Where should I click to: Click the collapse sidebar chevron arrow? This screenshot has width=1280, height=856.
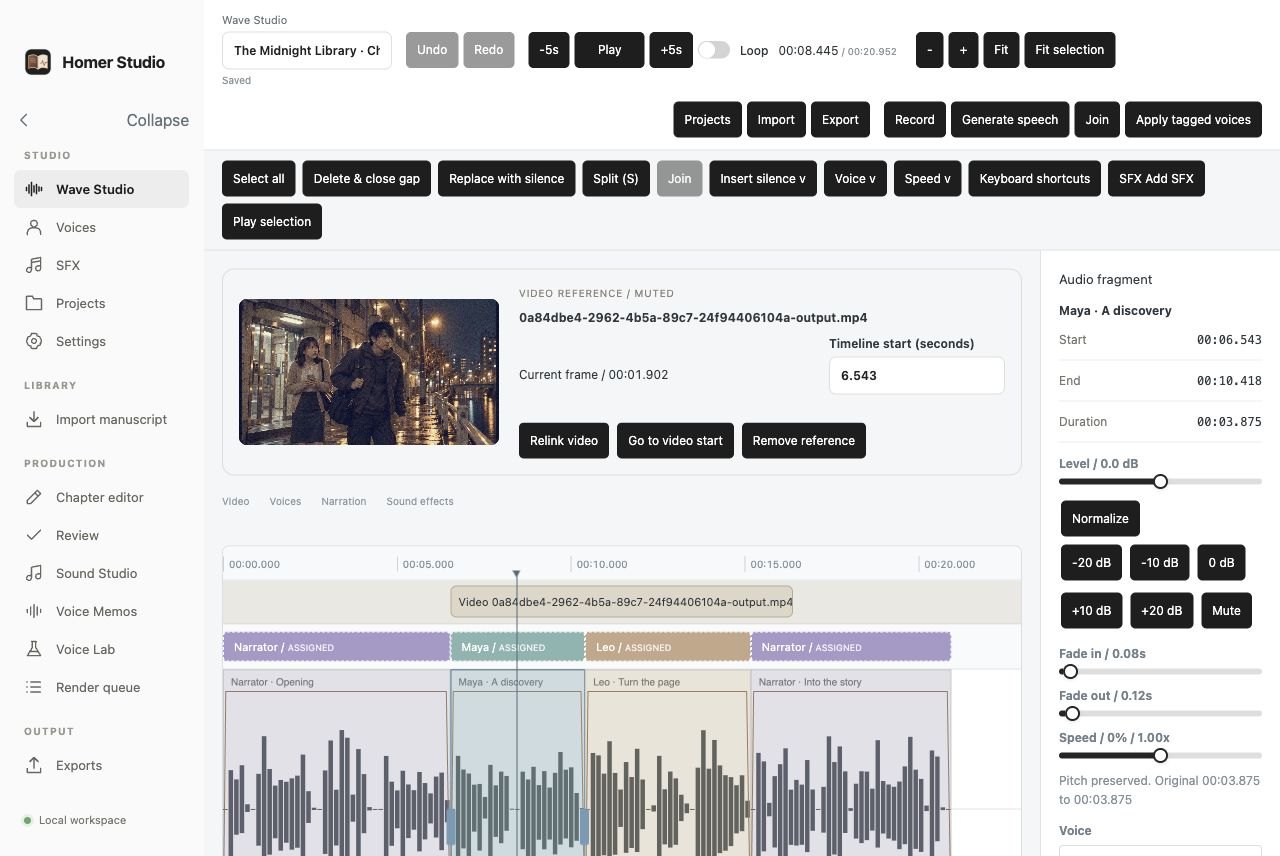24,120
